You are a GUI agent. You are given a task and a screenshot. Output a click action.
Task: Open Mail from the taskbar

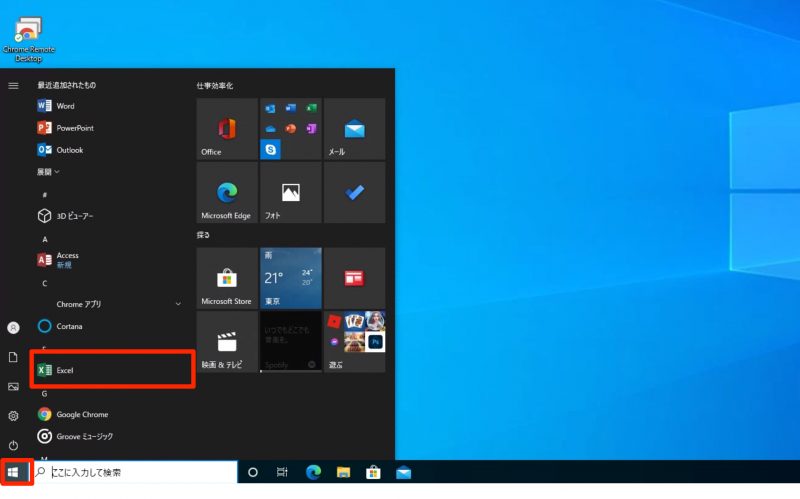pos(404,472)
